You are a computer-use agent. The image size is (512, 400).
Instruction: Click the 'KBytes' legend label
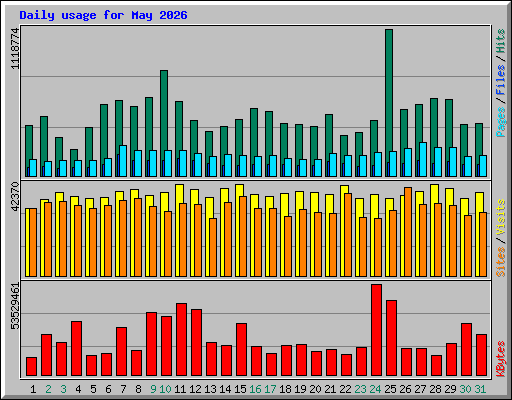coord(501,359)
